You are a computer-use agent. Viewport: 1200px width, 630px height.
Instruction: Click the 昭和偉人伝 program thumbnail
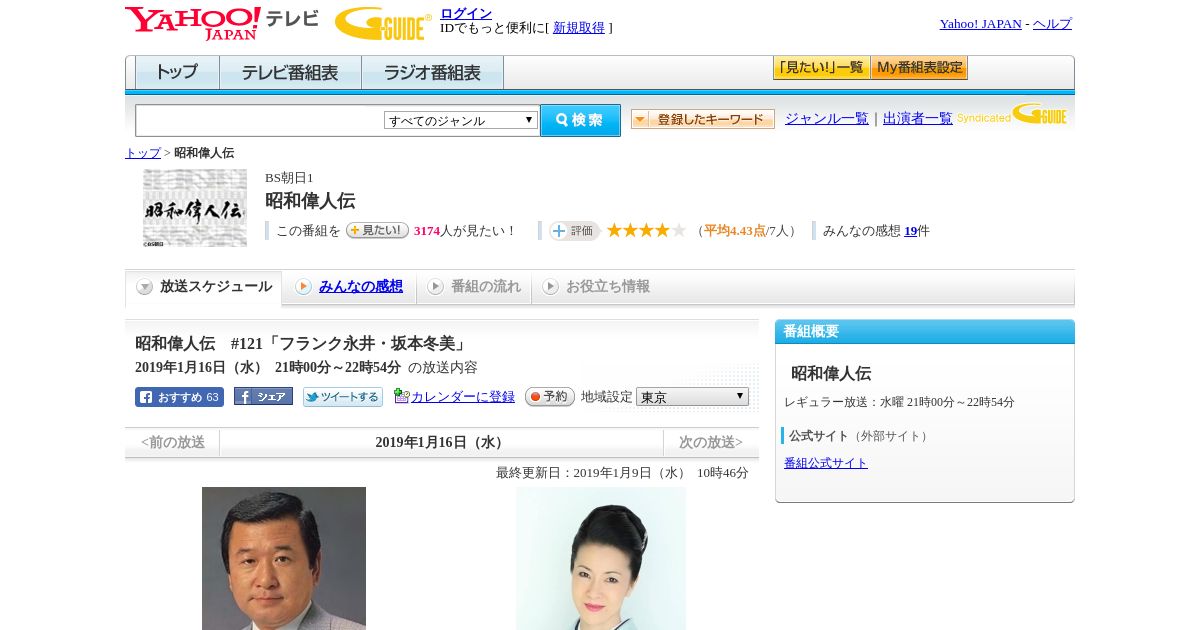[x=195, y=208]
